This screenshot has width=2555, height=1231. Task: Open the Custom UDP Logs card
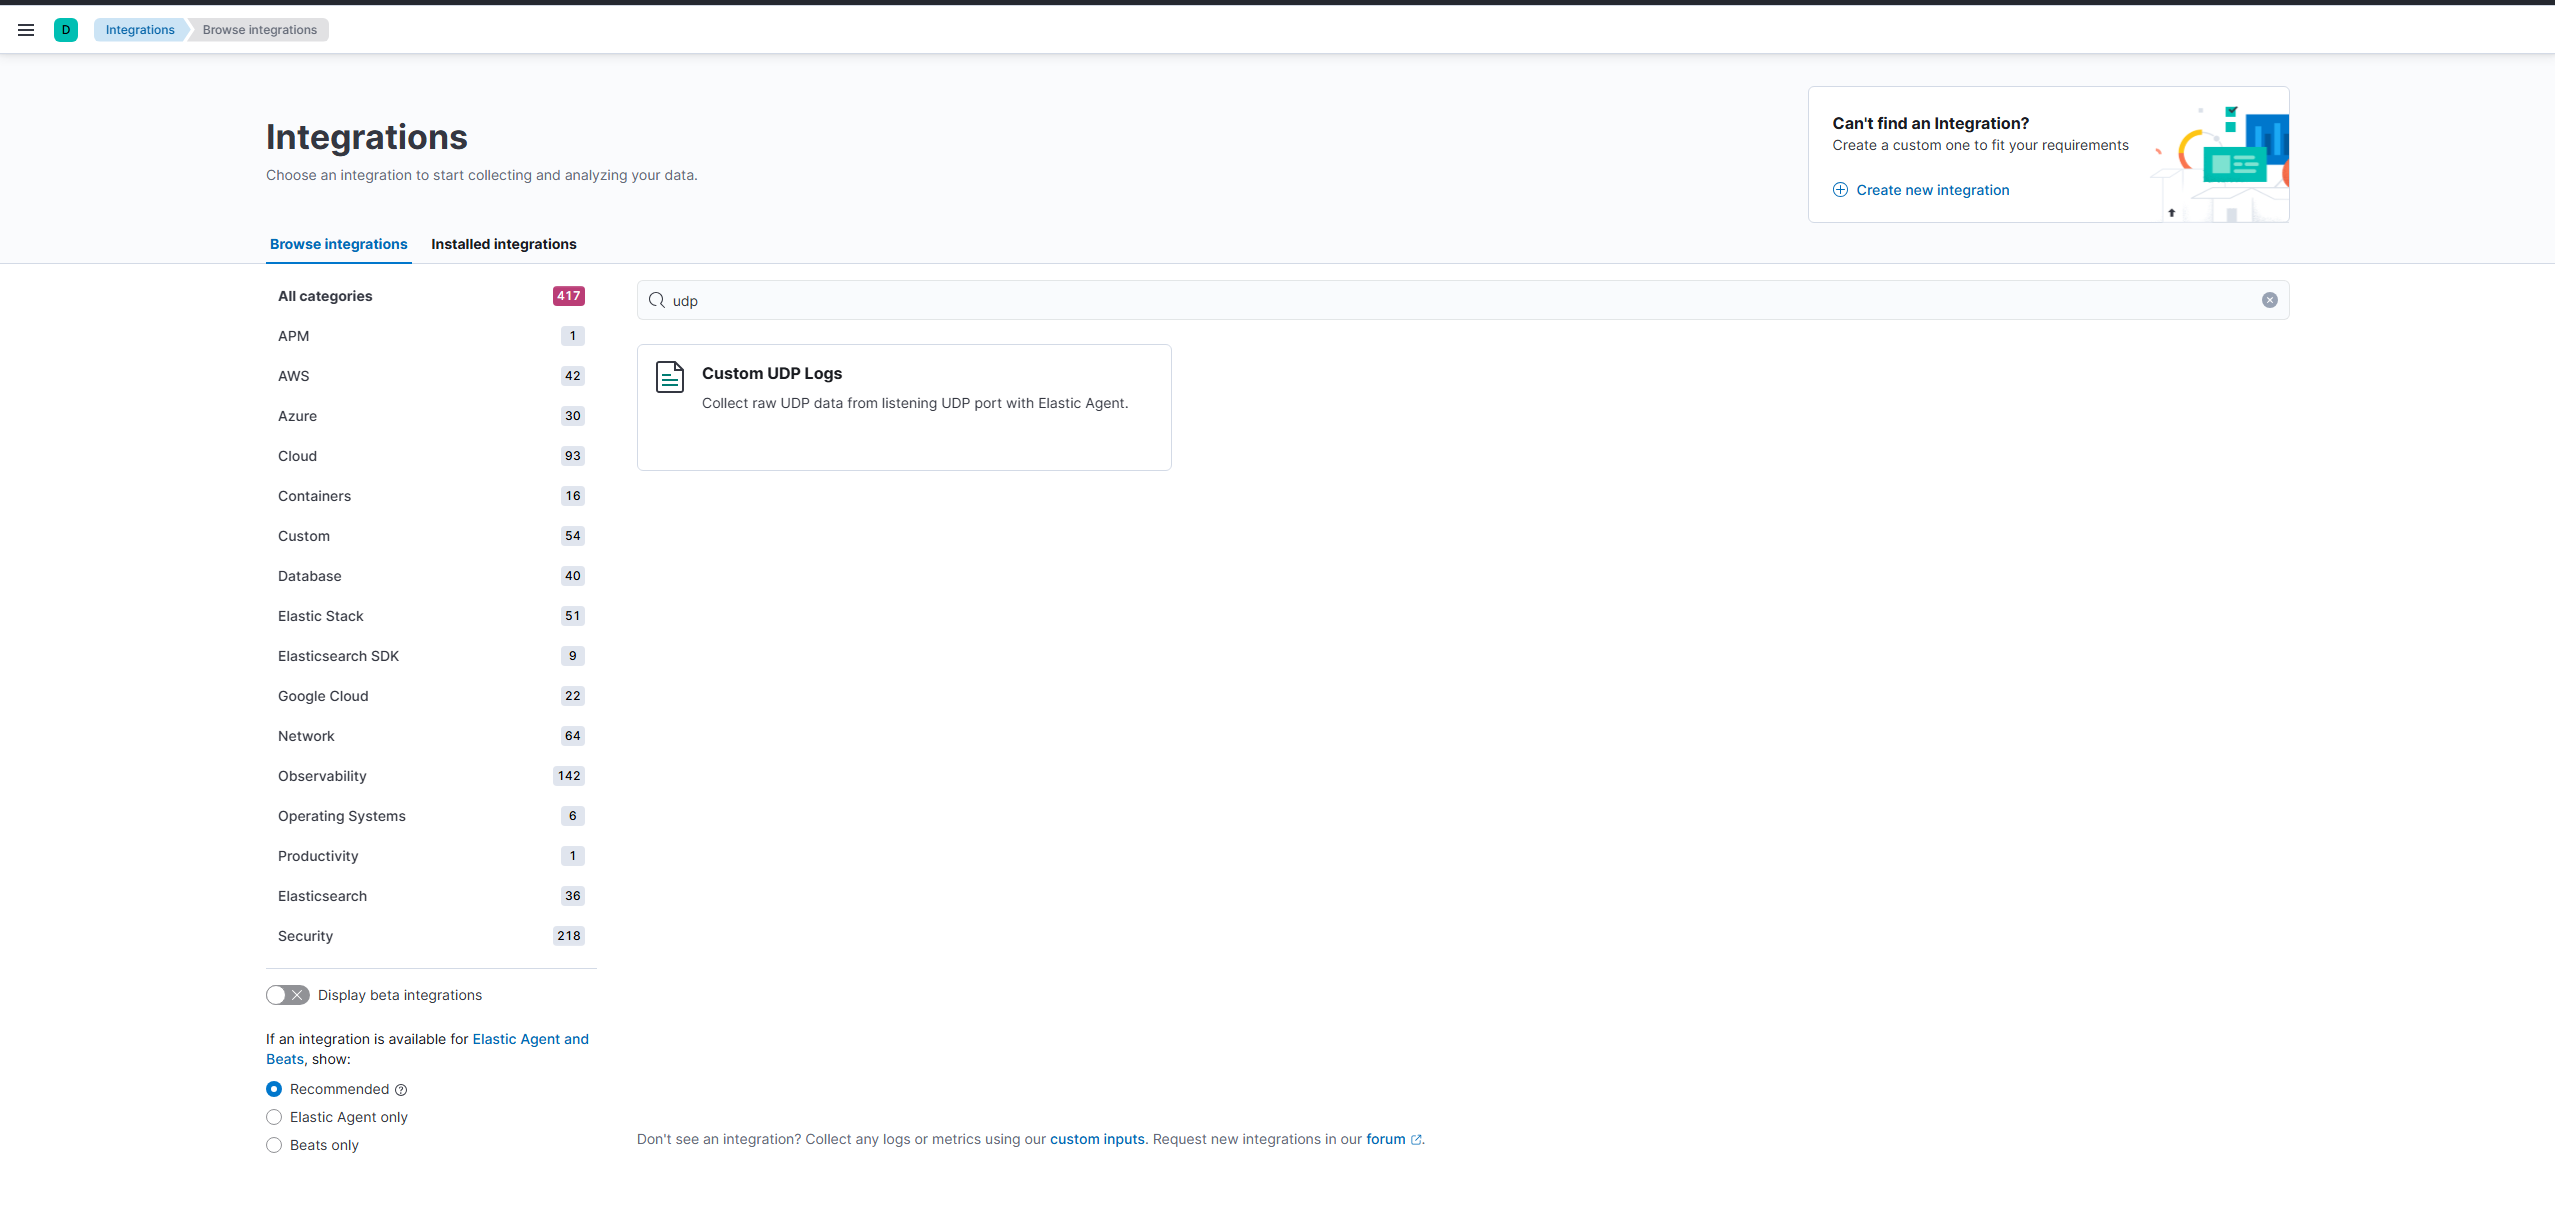pyautogui.click(x=904, y=407)
